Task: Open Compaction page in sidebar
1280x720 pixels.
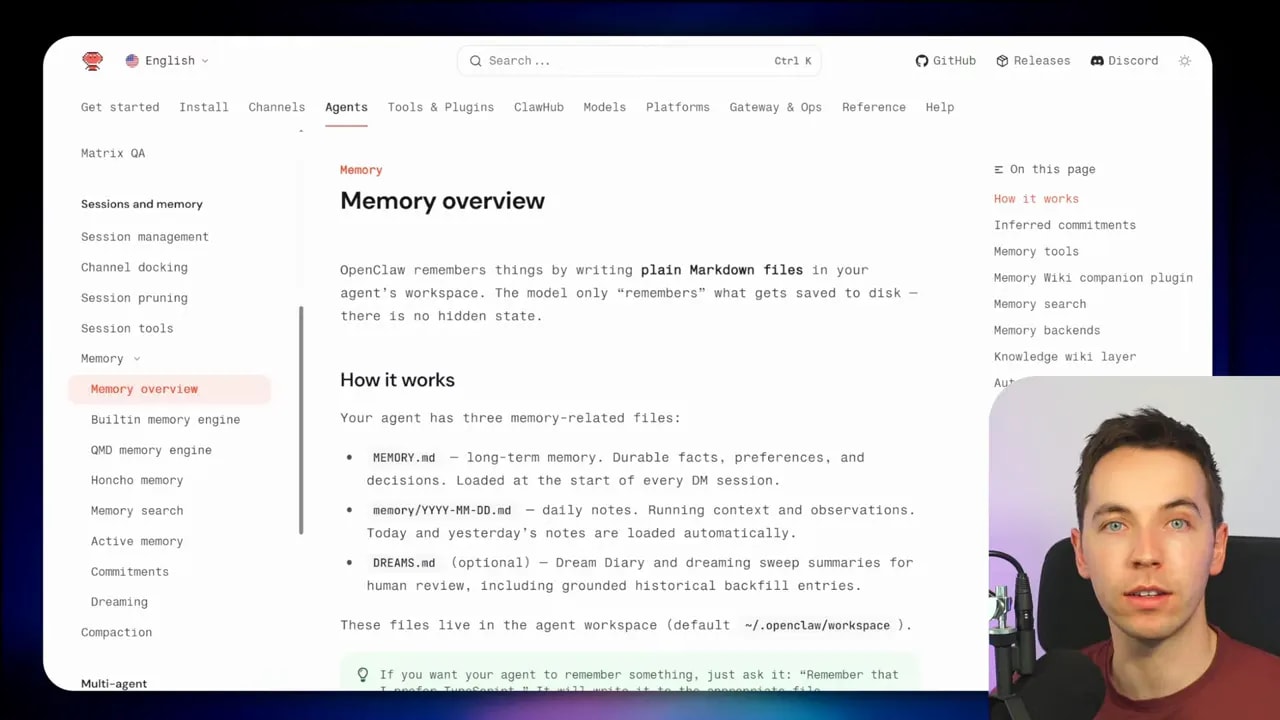Action: tap(117, 632)
